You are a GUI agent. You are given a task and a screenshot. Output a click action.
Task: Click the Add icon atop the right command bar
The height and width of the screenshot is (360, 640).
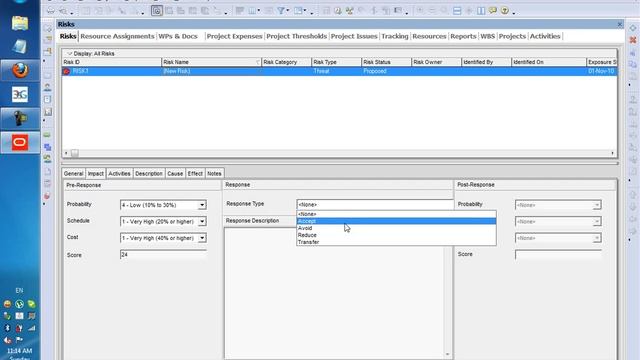pyautogui.click(x=633, y=28)
